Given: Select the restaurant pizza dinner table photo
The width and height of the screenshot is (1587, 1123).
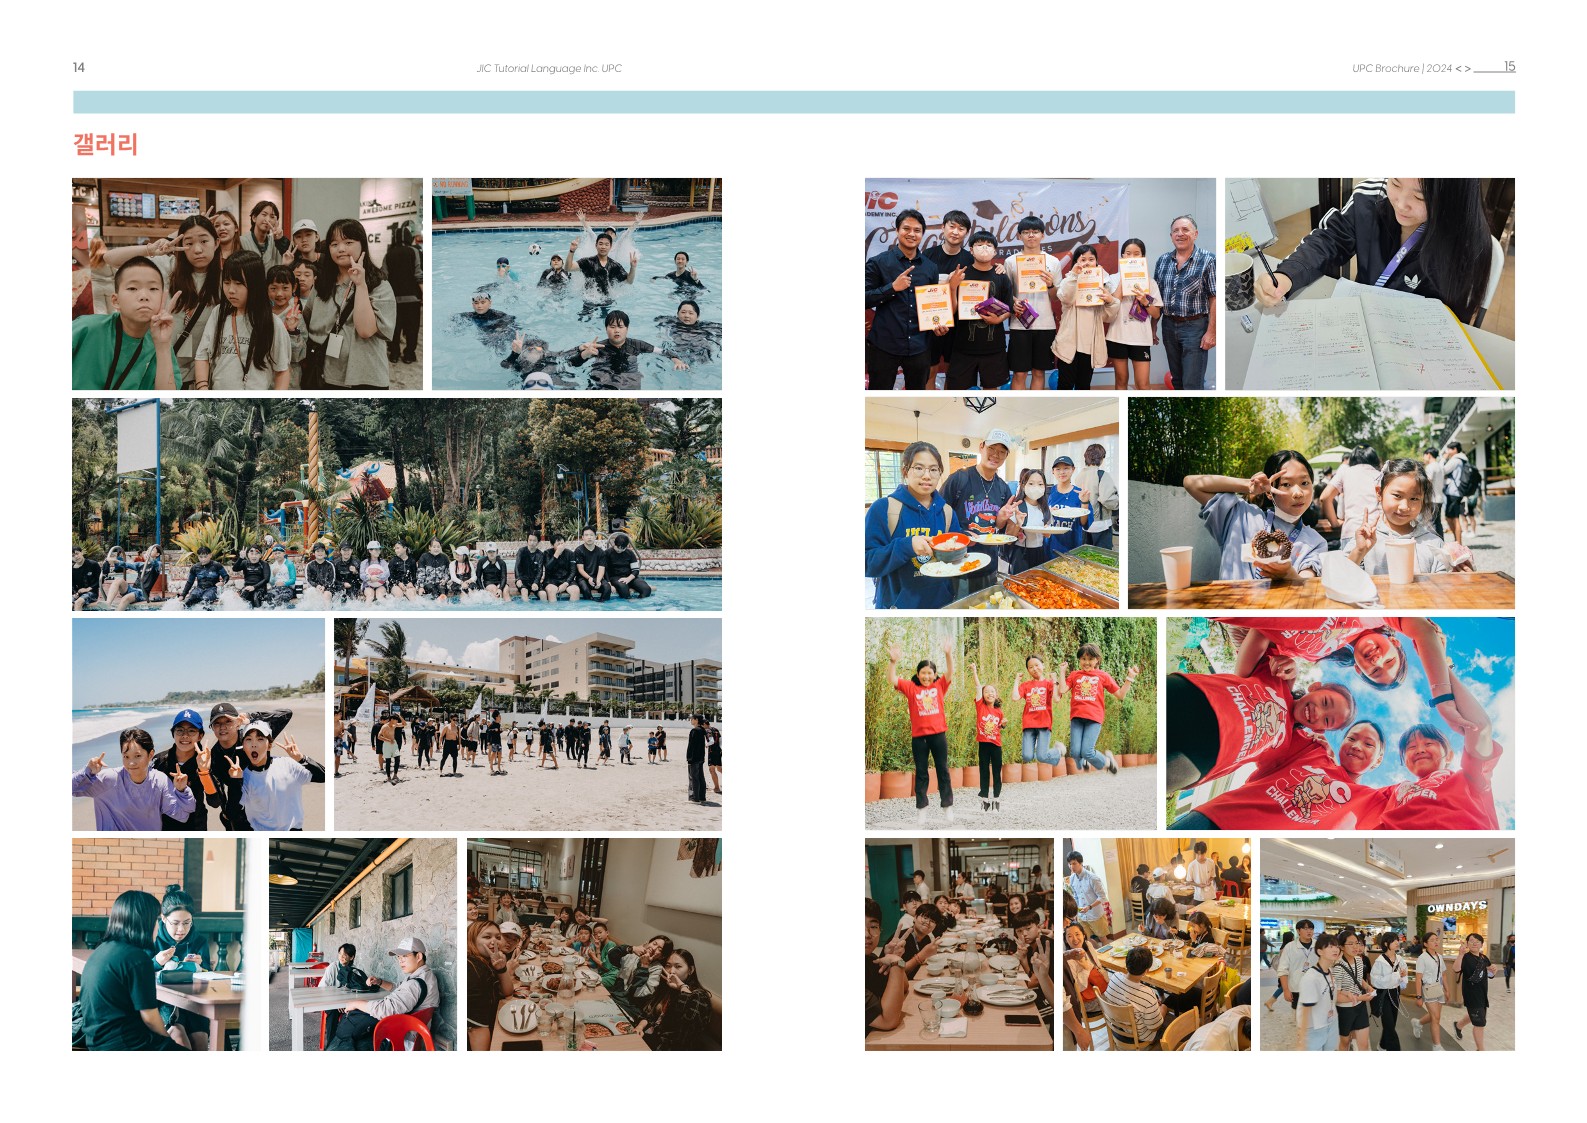Looking at the screenshot, I should pos(594,944).
